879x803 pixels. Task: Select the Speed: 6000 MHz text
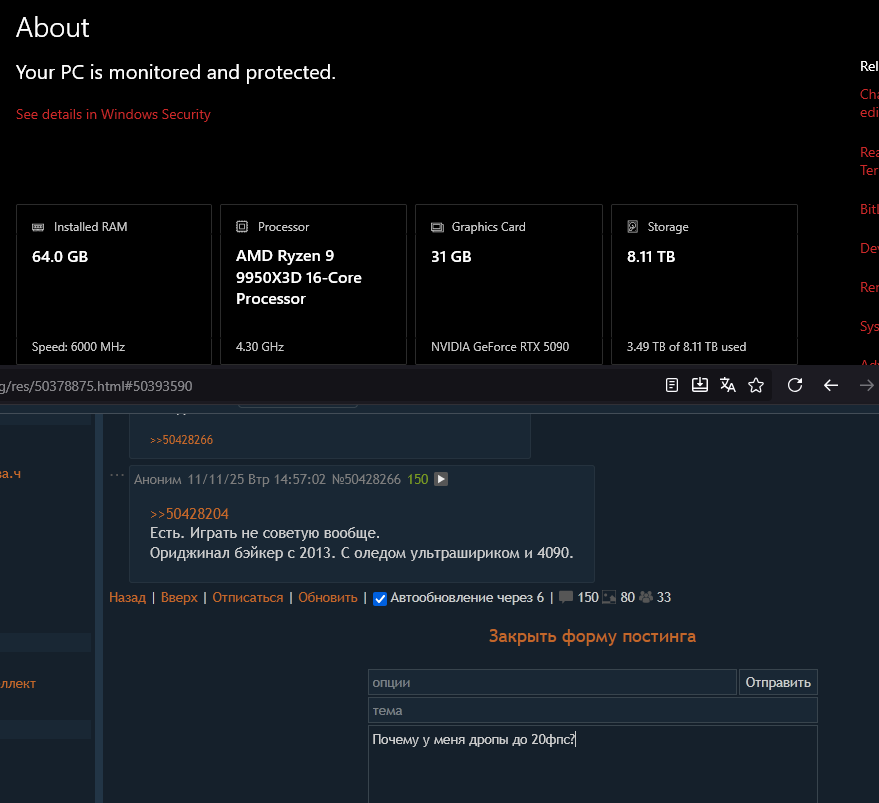coord(78,347)
